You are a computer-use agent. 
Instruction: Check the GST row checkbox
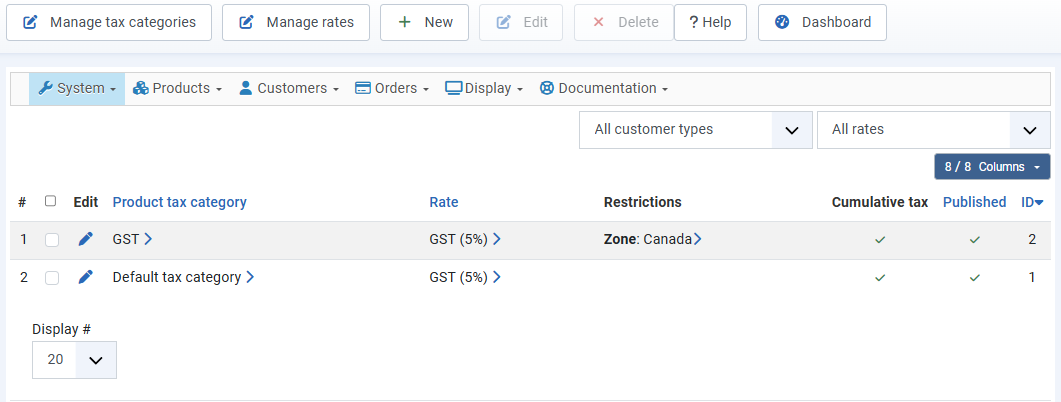click(x=52, y=240)
